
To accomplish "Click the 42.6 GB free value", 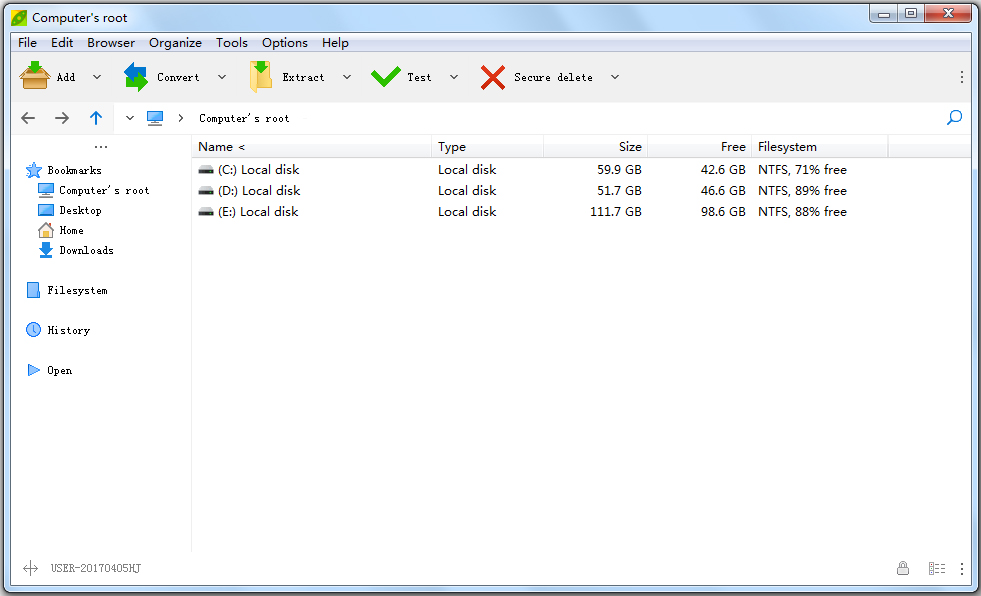I will 723,169.
